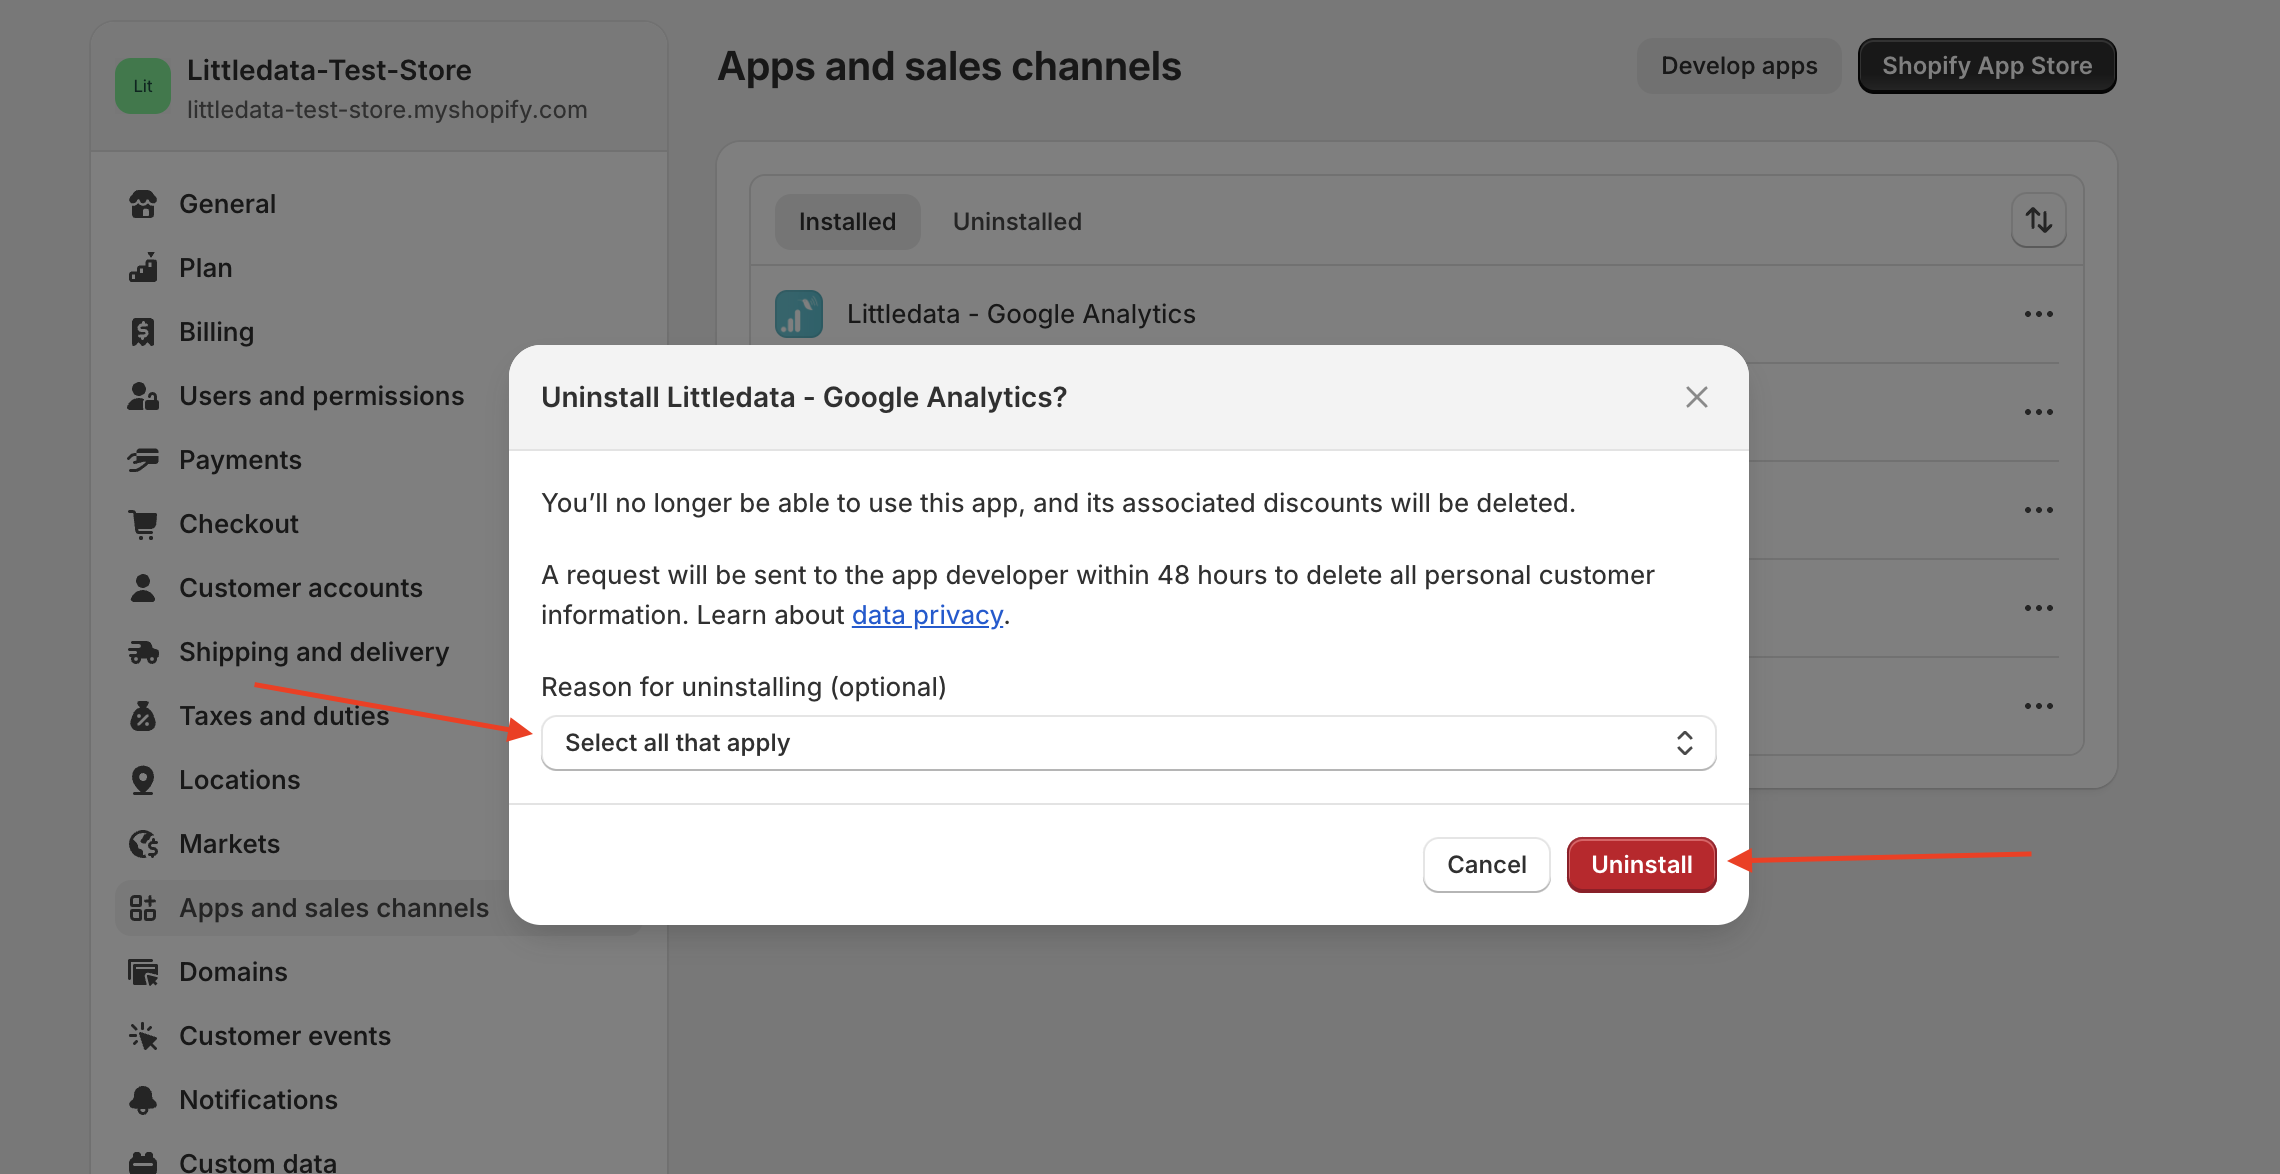
Task: Switch to the Uninstalled tab
Action: click(x=1017, y=222)
